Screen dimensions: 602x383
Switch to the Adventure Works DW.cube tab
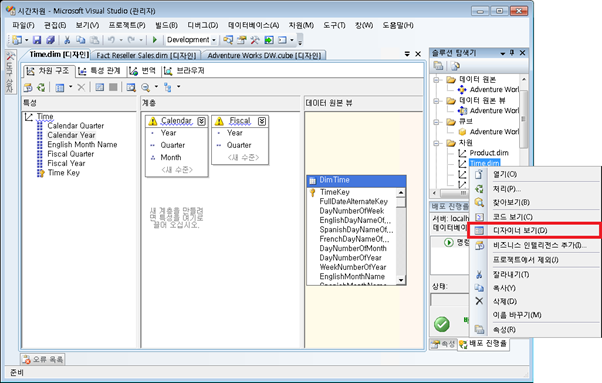coord(264,56)
